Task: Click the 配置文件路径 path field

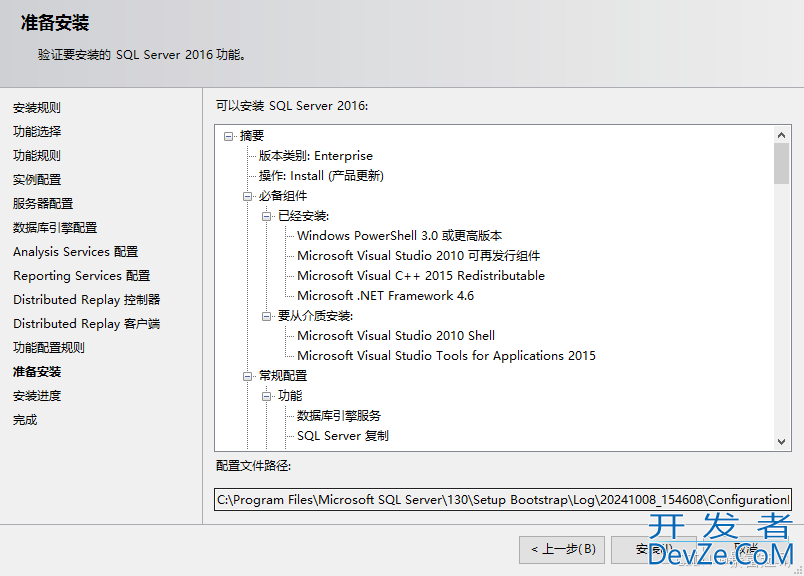Action: (x=502, y=500)
